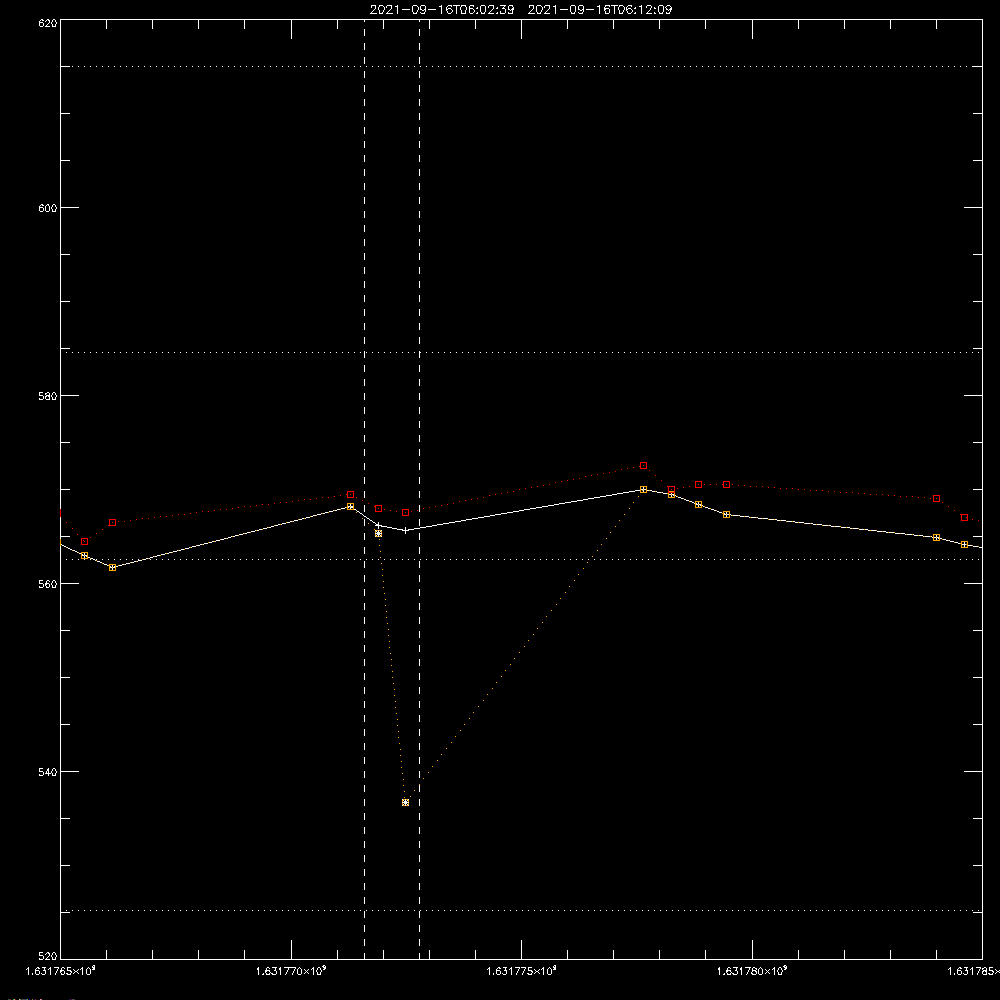Click the dotted horizontal threshold line near 615

(x=521, y=66)
